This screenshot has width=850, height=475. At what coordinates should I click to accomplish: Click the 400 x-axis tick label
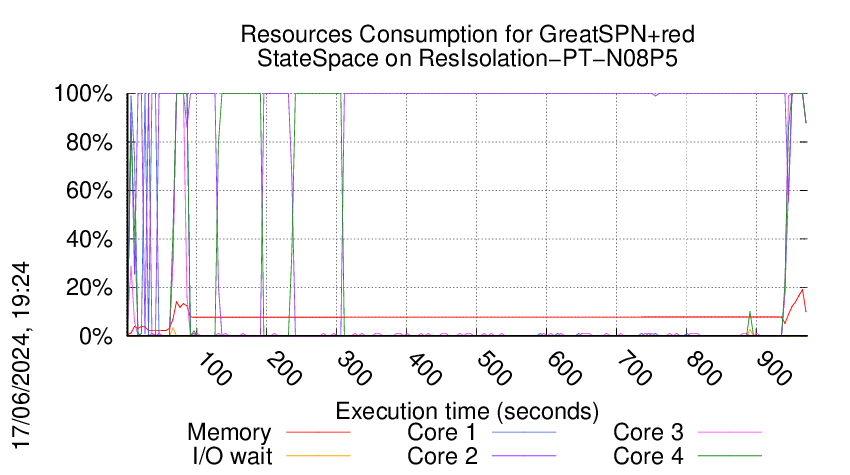coord(423,370)
